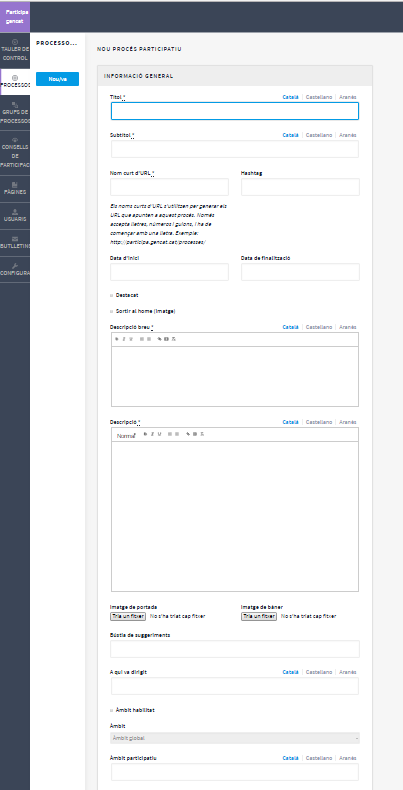The image size is (403, 790).
Task: Click Tria un fitxer for Imatge de portada
Action: click(x=128, y=616)
